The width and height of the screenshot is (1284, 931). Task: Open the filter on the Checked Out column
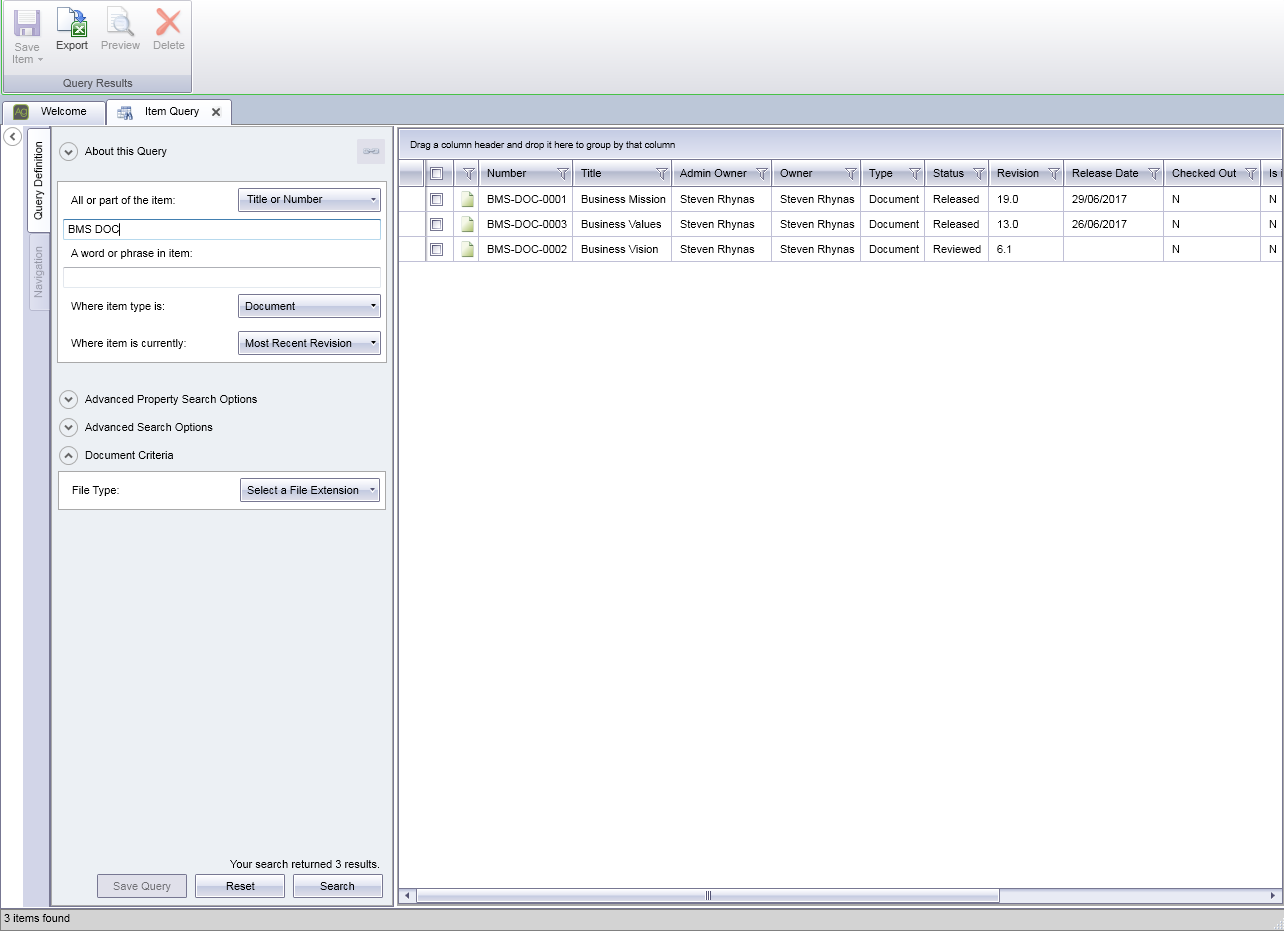(x=1250, y=173)
